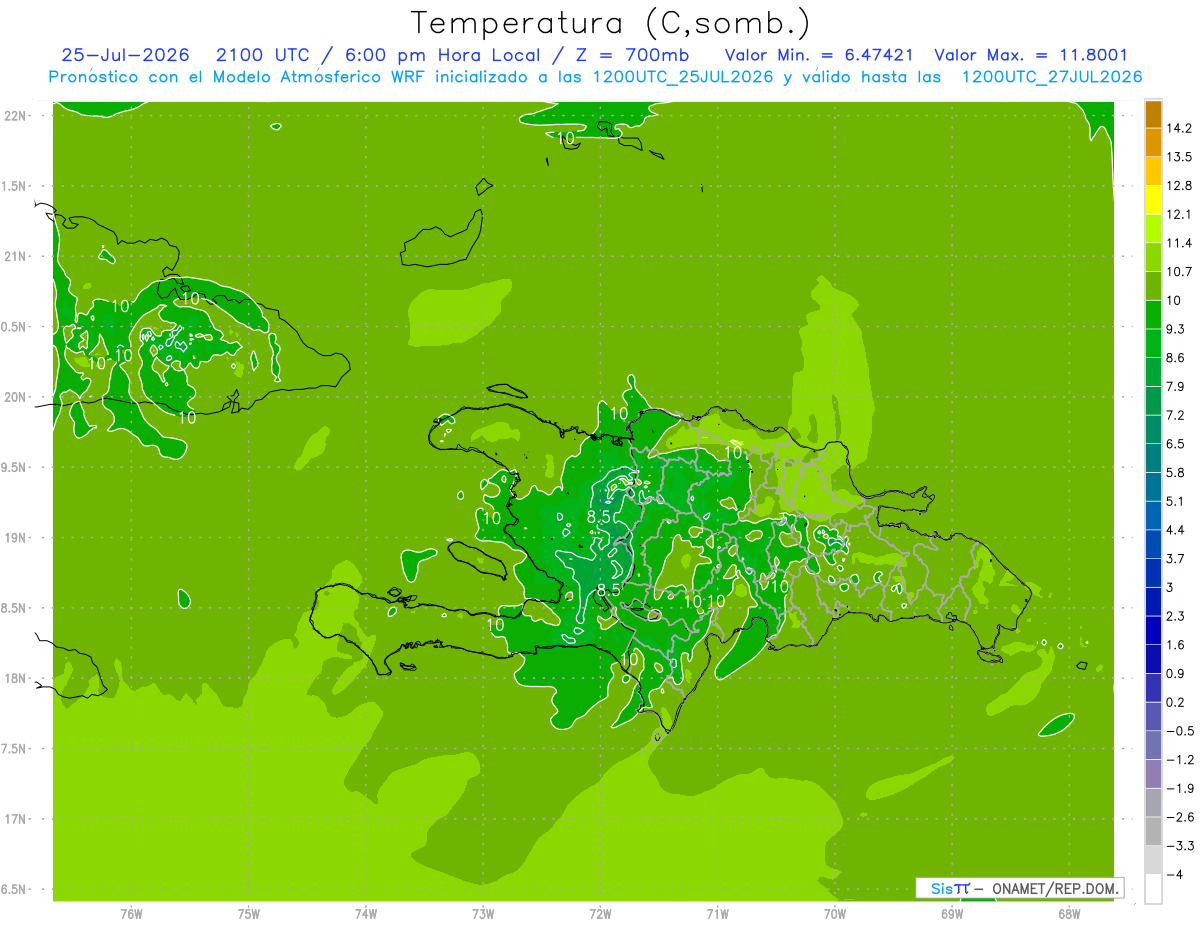The width and height of the screenshot is (1200, 927).
Task: Click the "69W" longitude axis label
Action: pyautogui.click(x=951, y=913)
